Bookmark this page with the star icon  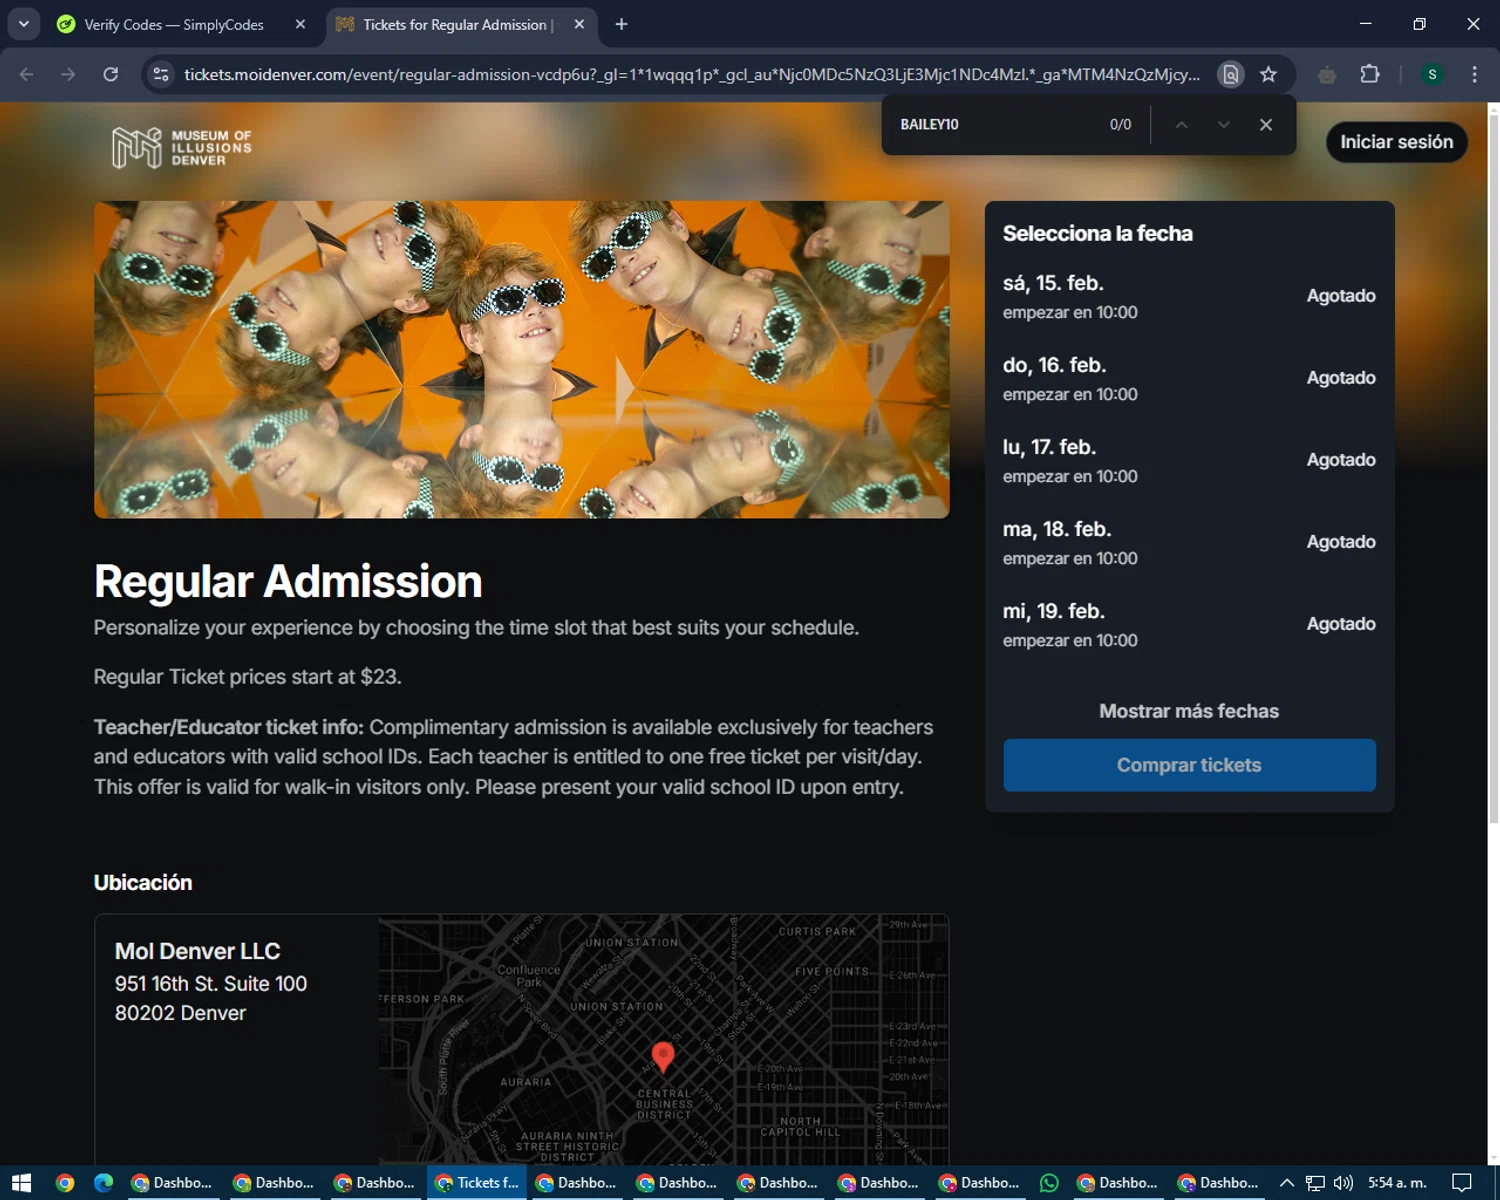(1268, 74)
